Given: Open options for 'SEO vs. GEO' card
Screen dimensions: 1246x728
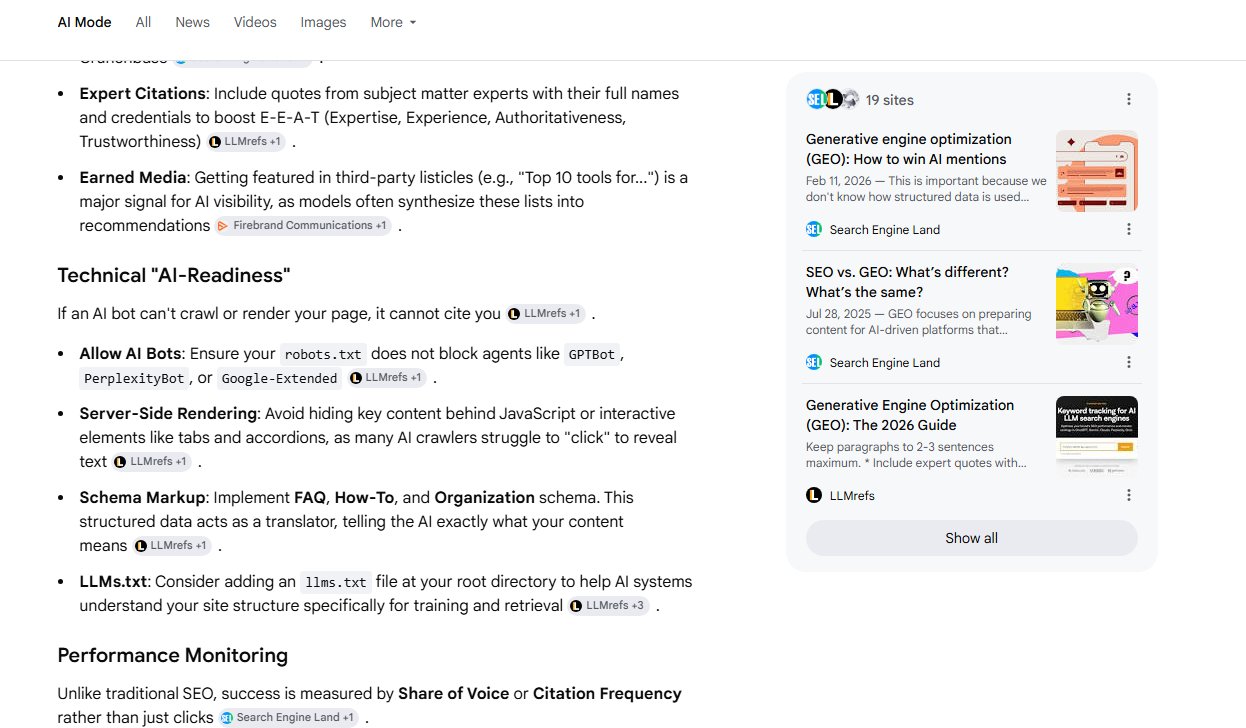Looking at the screenshot, I should 1129,362.
